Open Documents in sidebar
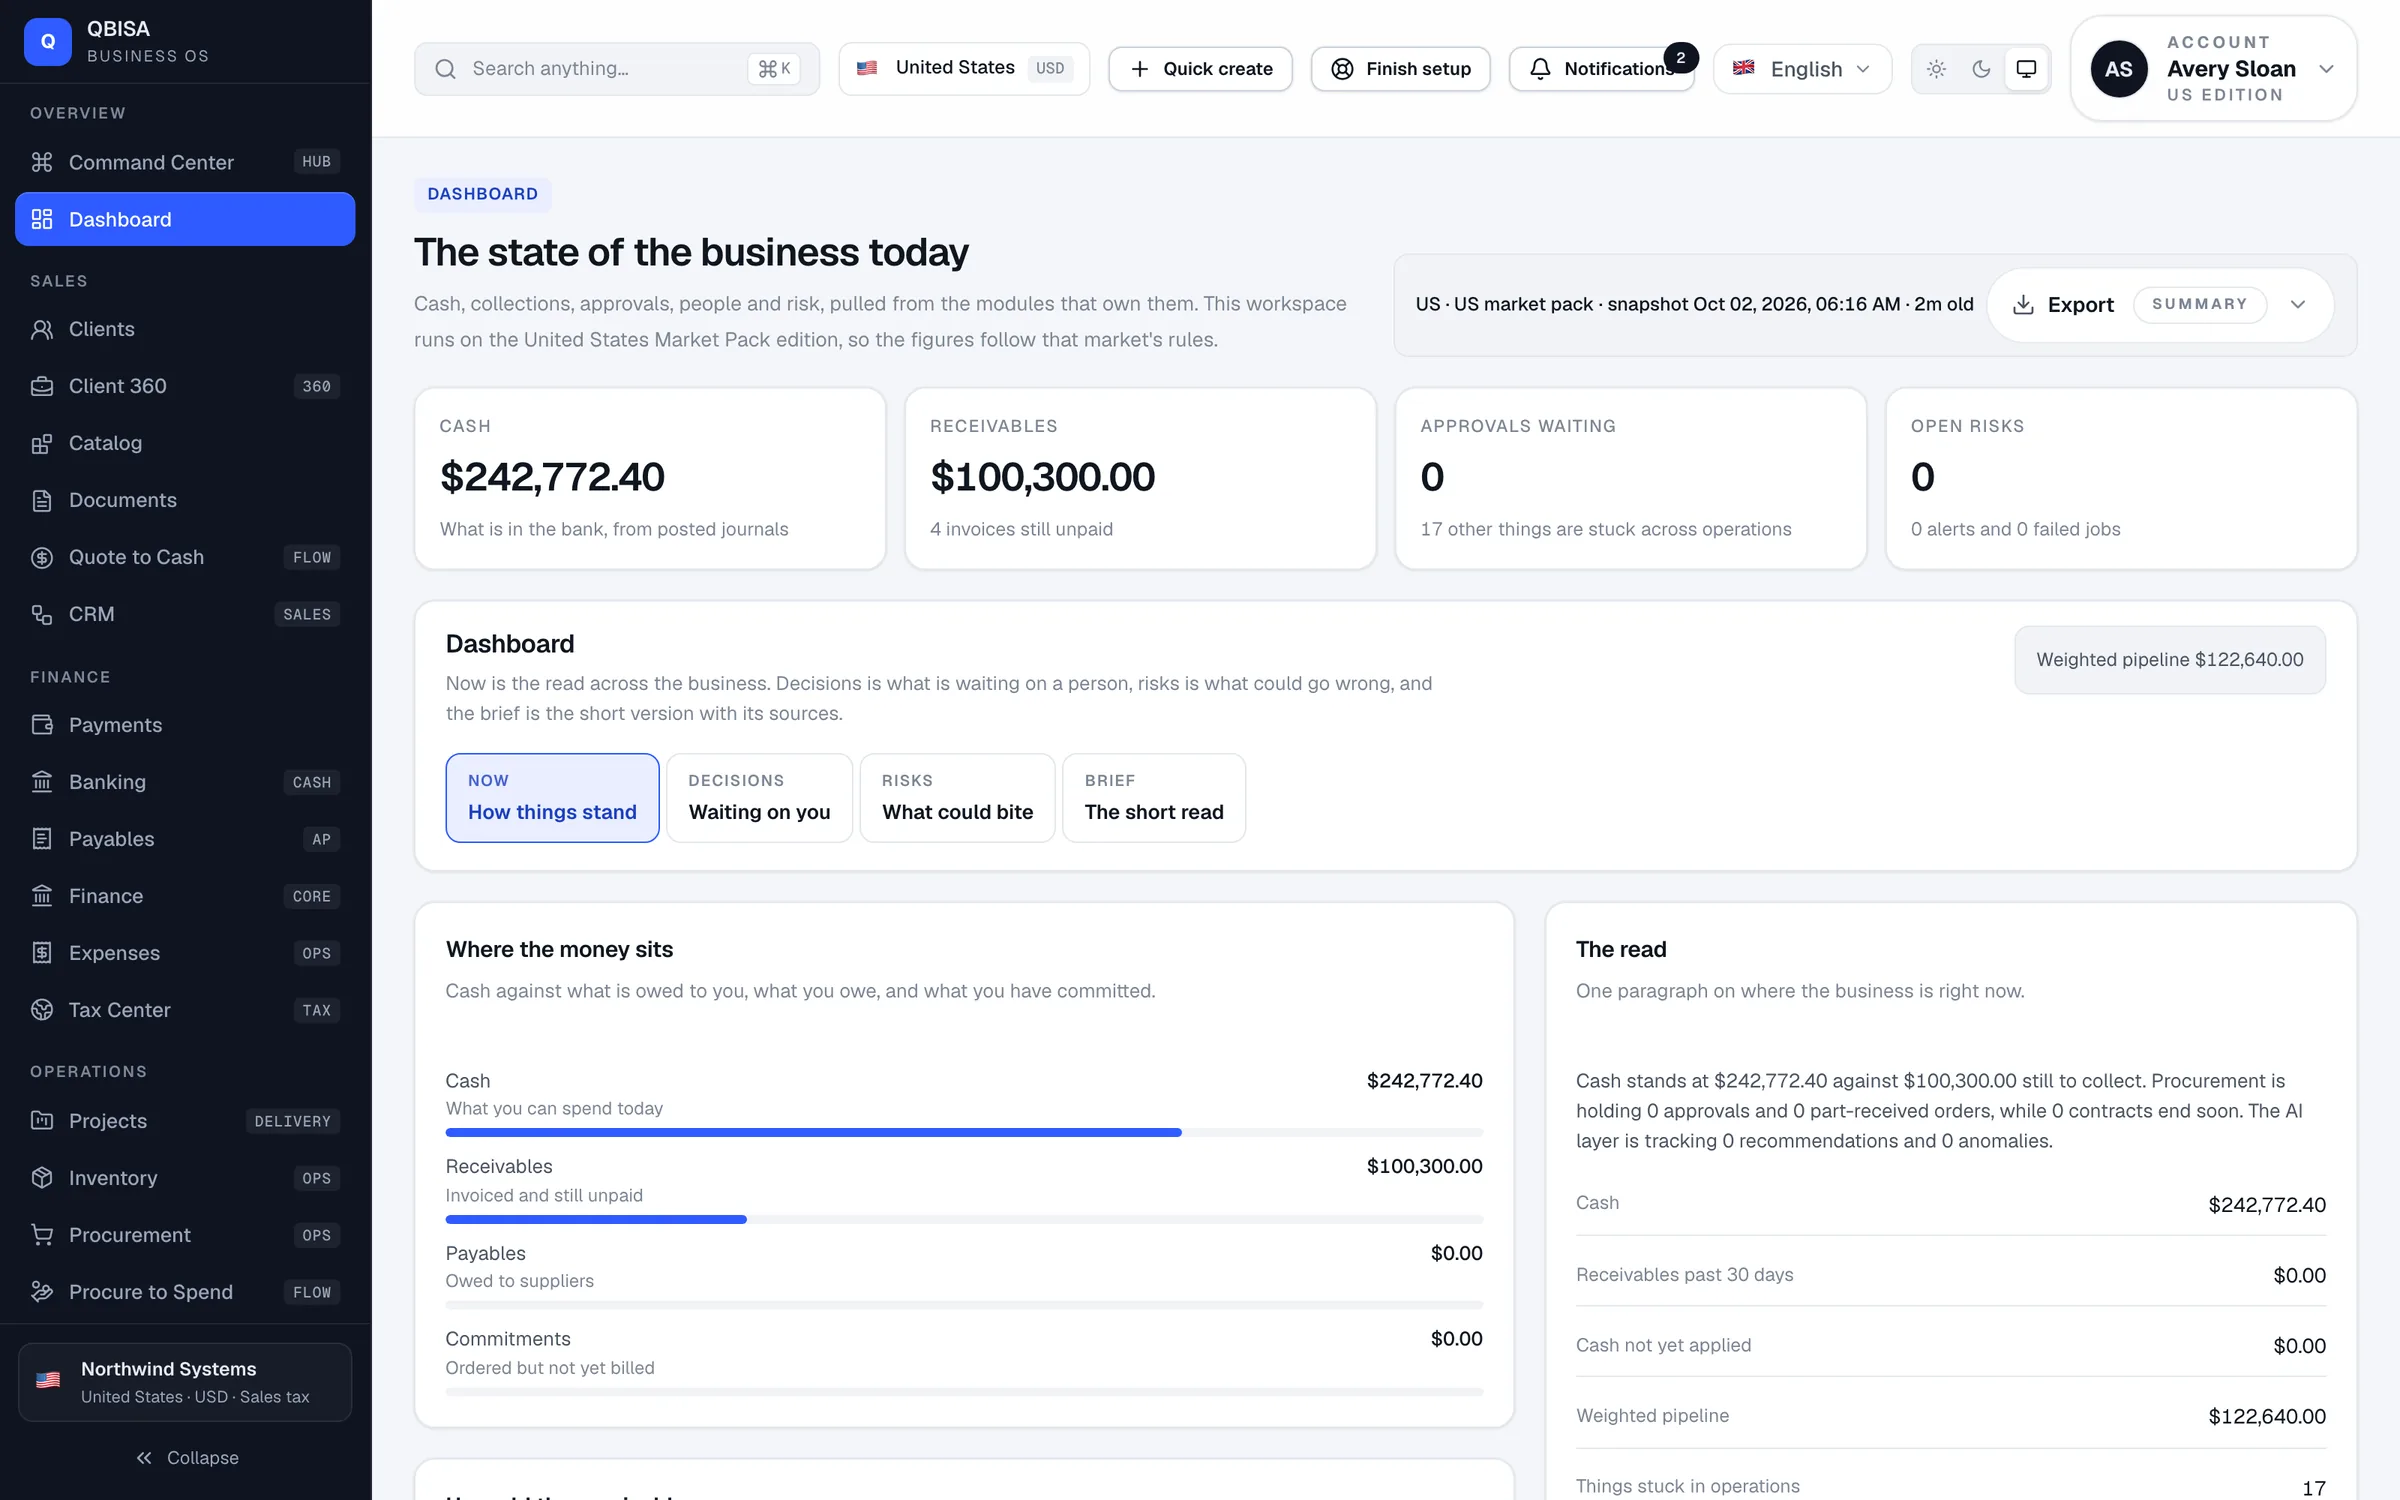Image resolution: width=2400 pixels, height=1500 pixels. coord(185,500)
